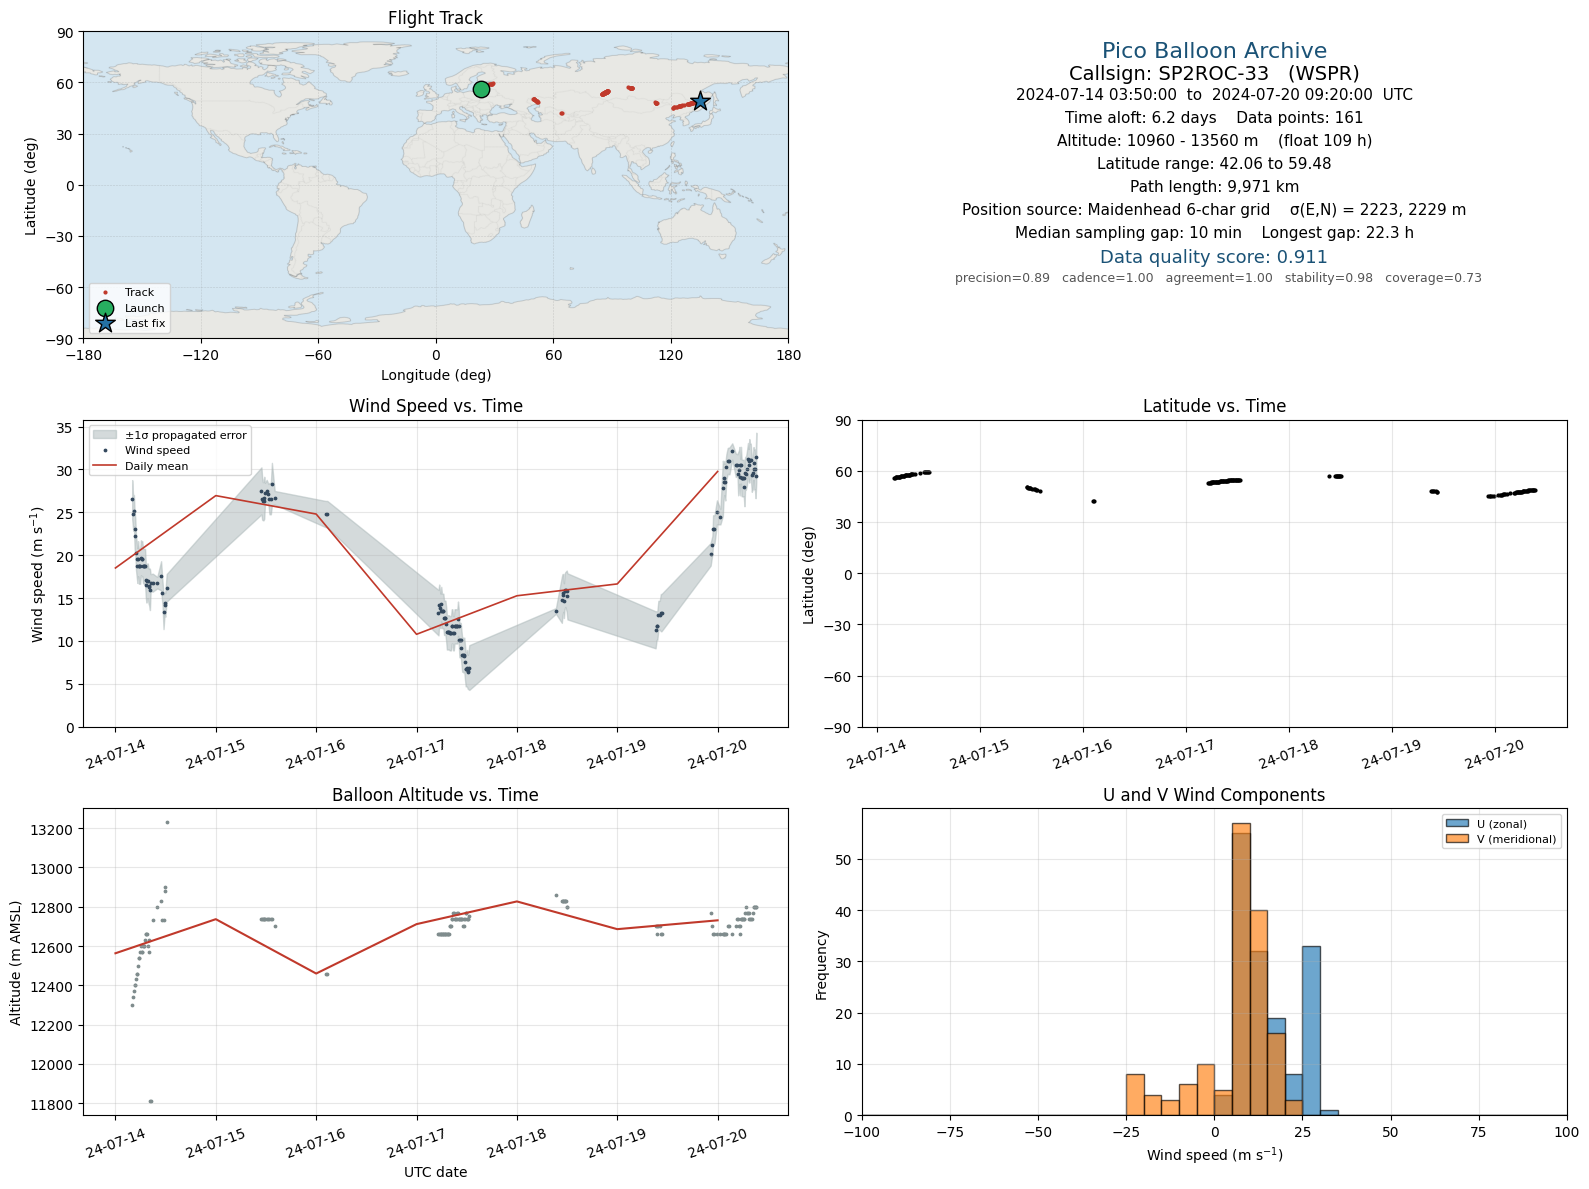1589x1189 pixels.
Task: Select the Callsign SP2ROC-33 (WSPR) line
Action: coord(1214,73)
